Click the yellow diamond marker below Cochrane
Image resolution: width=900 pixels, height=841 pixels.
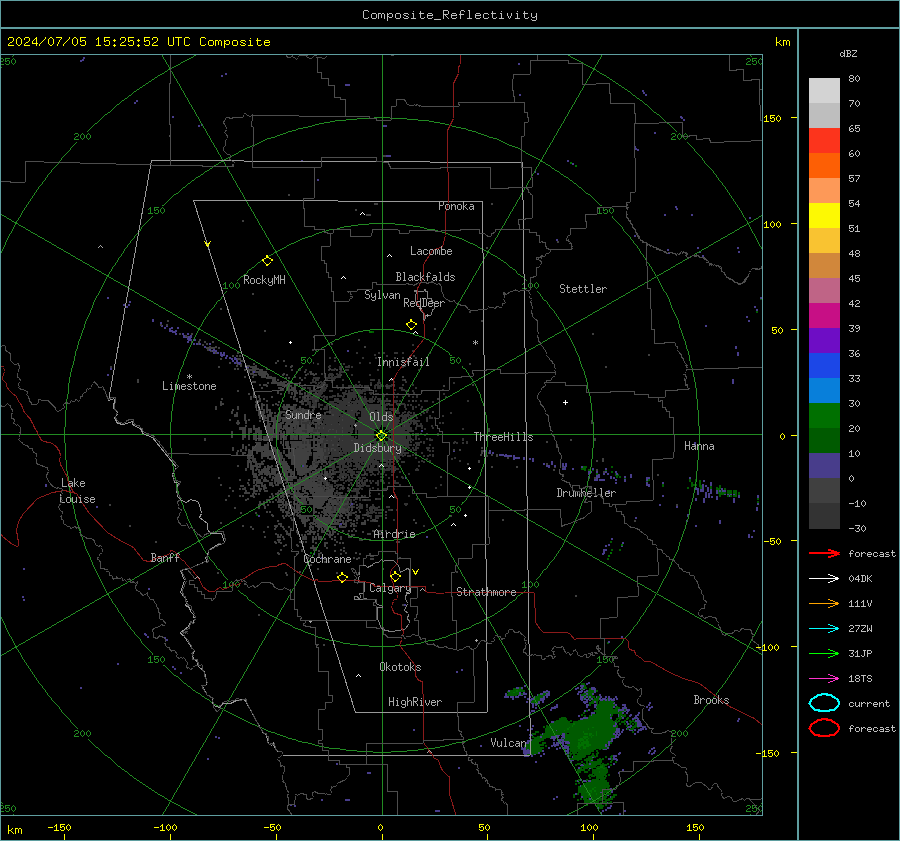(342, 577)
